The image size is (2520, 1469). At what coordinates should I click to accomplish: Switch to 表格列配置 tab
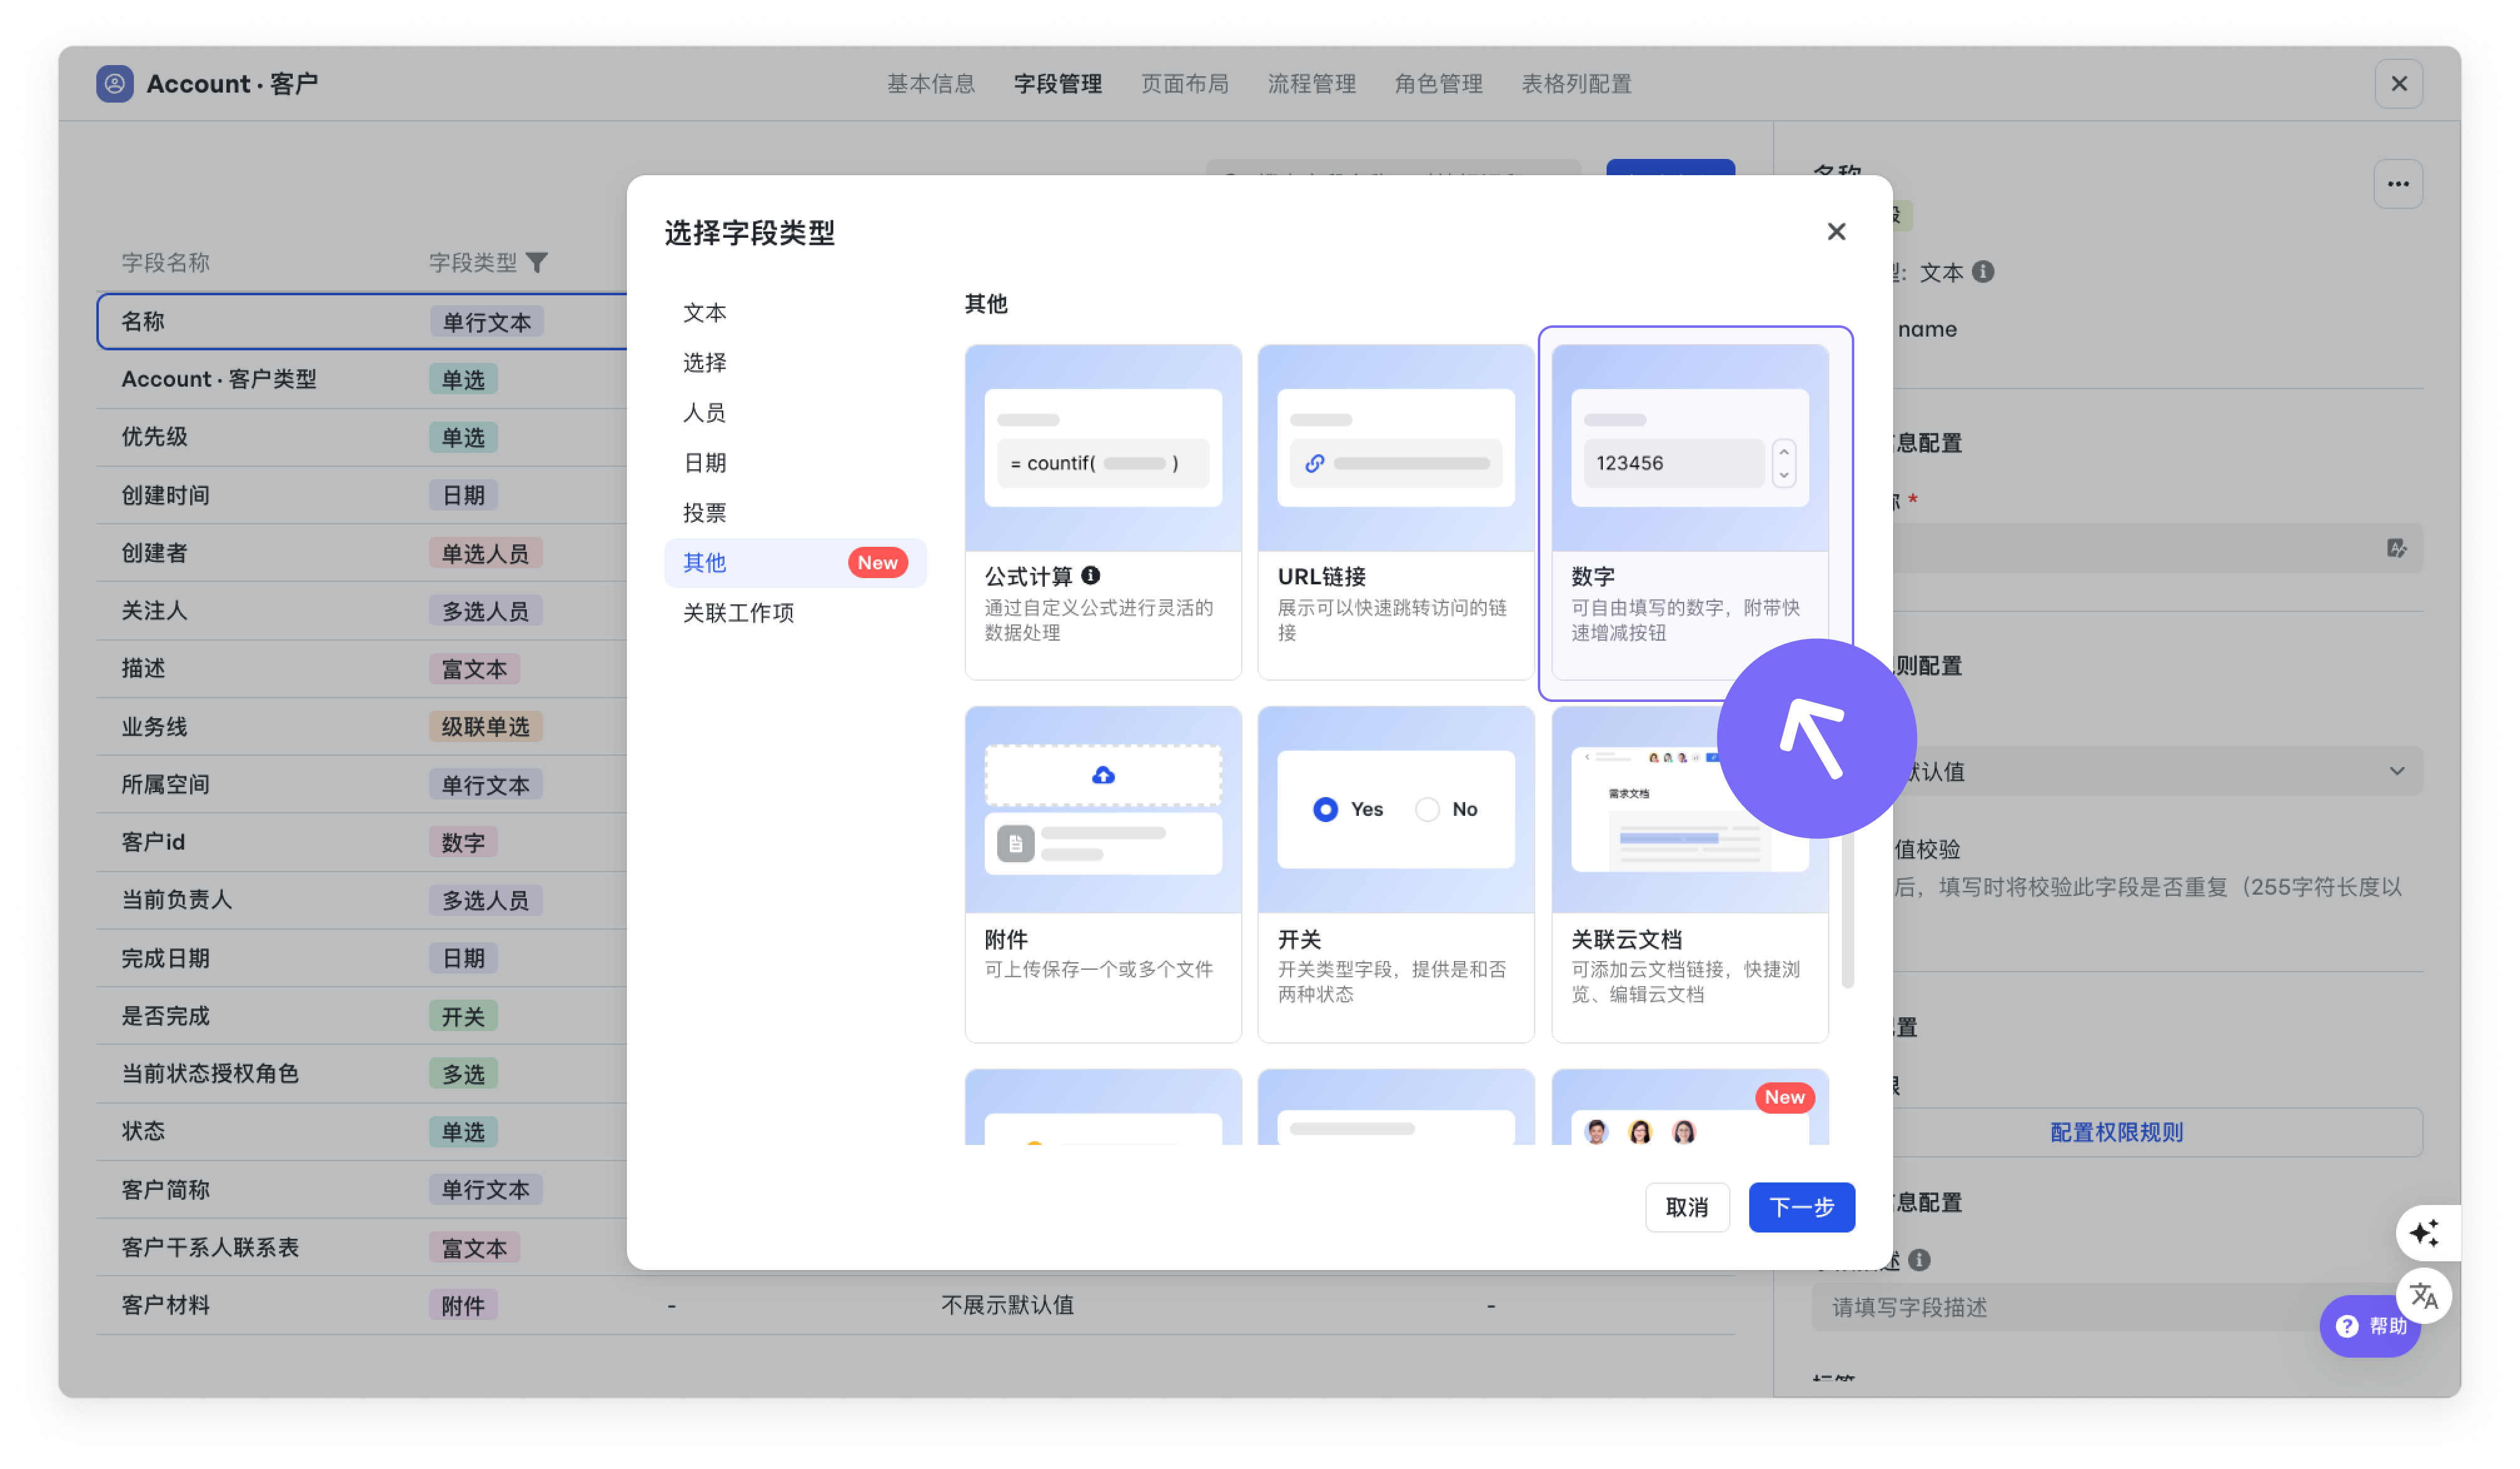tap(1577, 84)
